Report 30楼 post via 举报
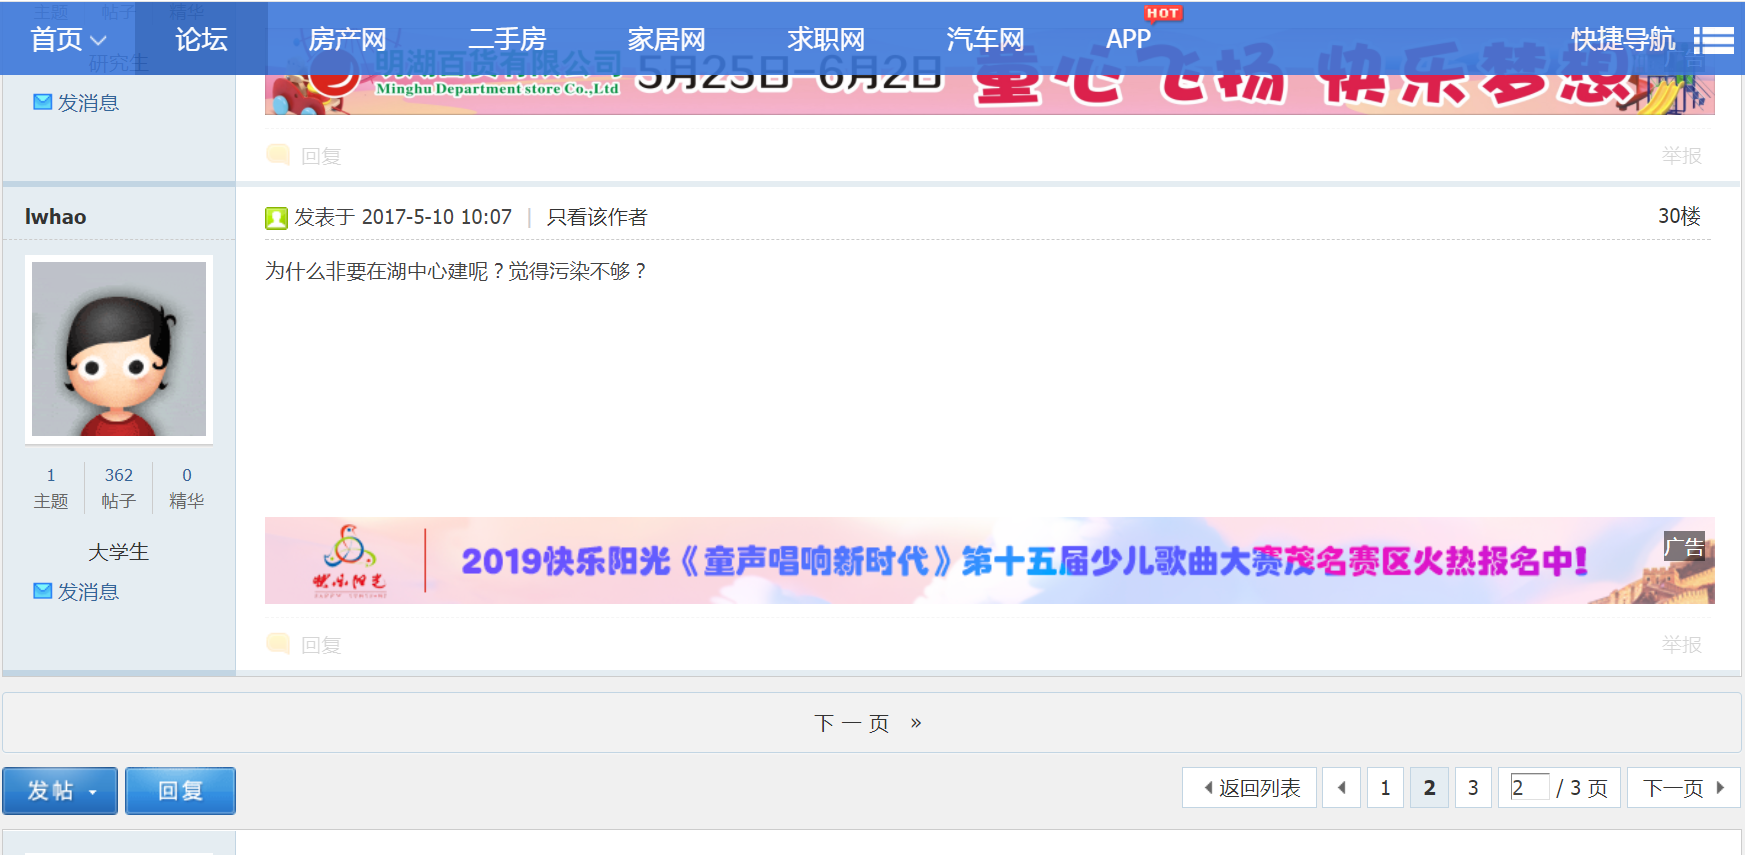Viewport: 1745px width, 855px height. 1681,644
